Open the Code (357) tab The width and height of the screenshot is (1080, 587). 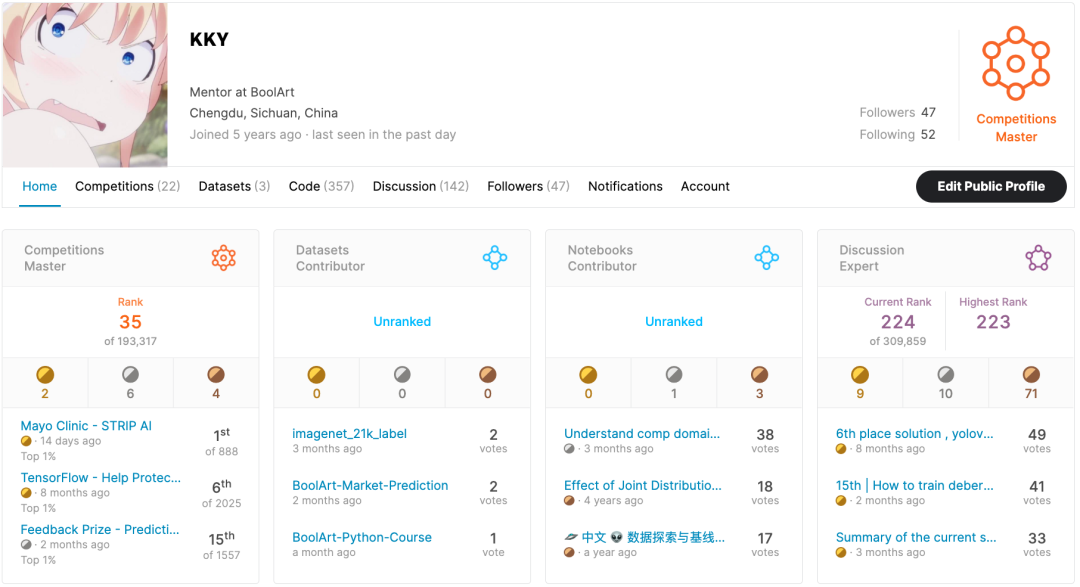coord(321,186)
